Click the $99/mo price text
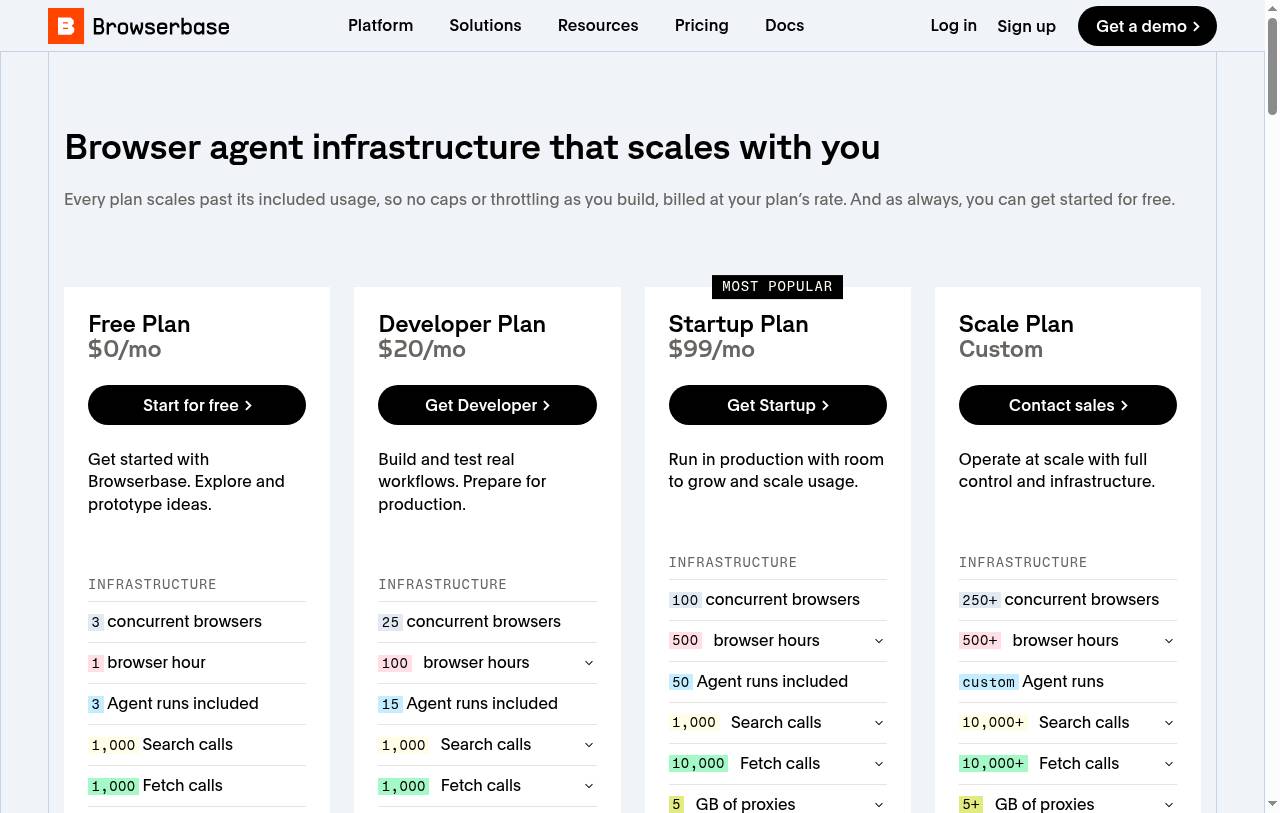This screenshot has width=1280, height=813. 712,349
